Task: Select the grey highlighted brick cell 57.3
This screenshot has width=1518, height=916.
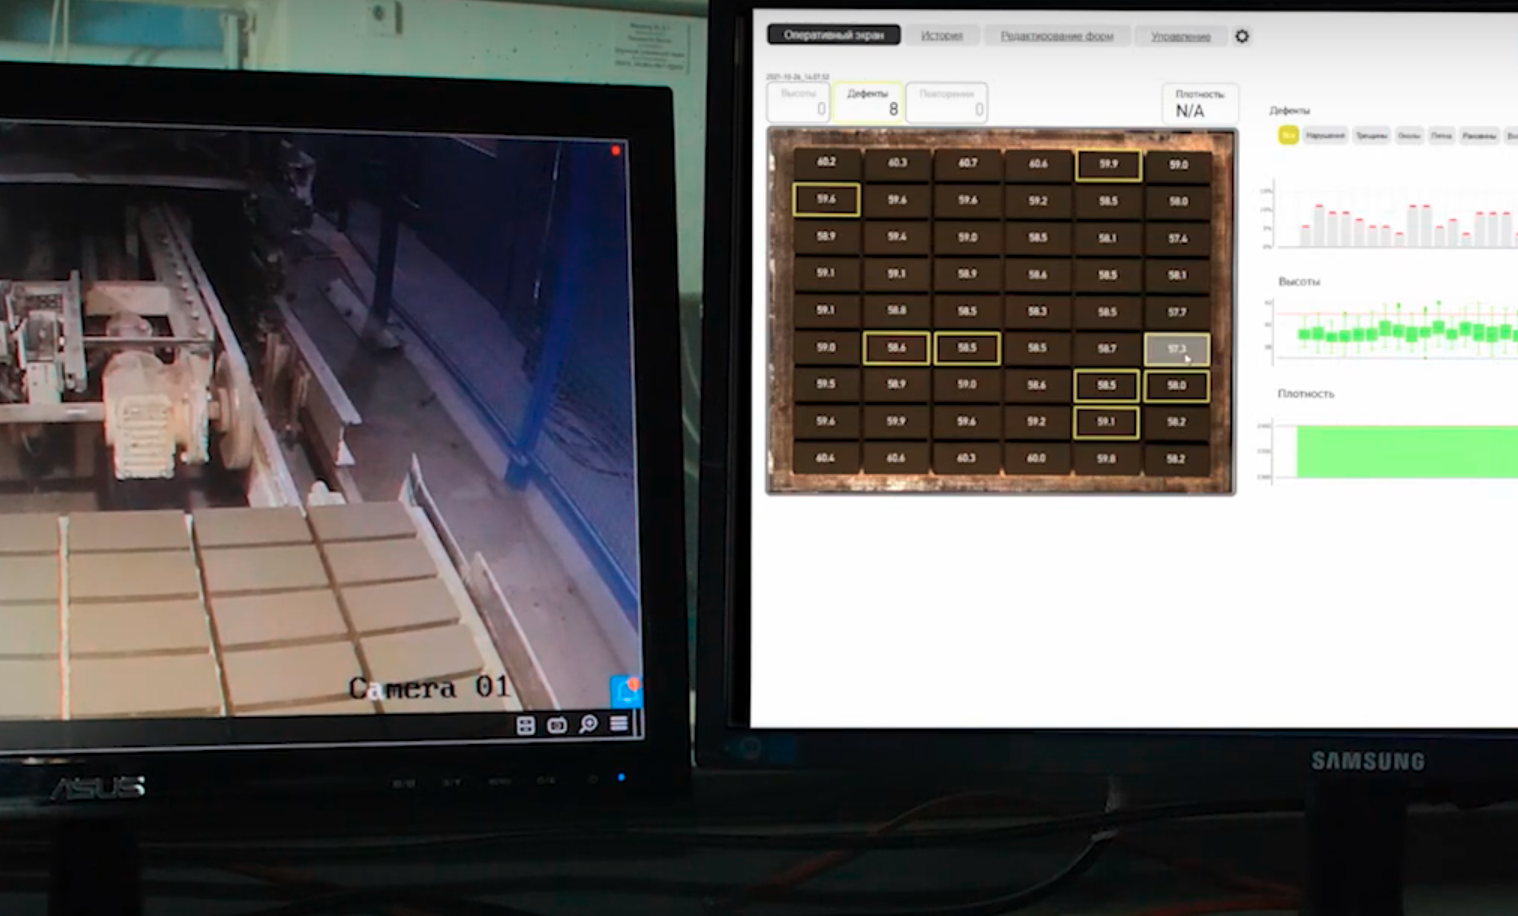Action: coord(1177,349)
